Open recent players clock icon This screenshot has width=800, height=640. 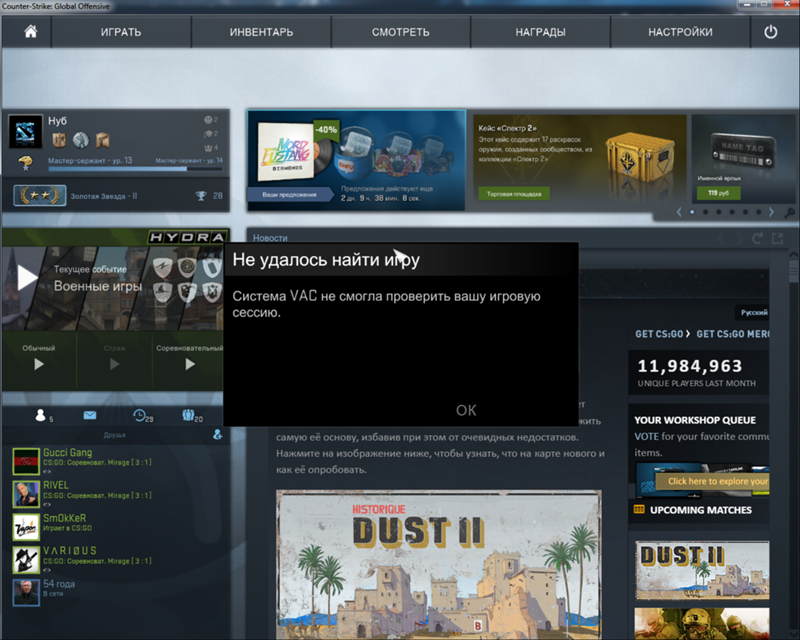coord(142,416)
